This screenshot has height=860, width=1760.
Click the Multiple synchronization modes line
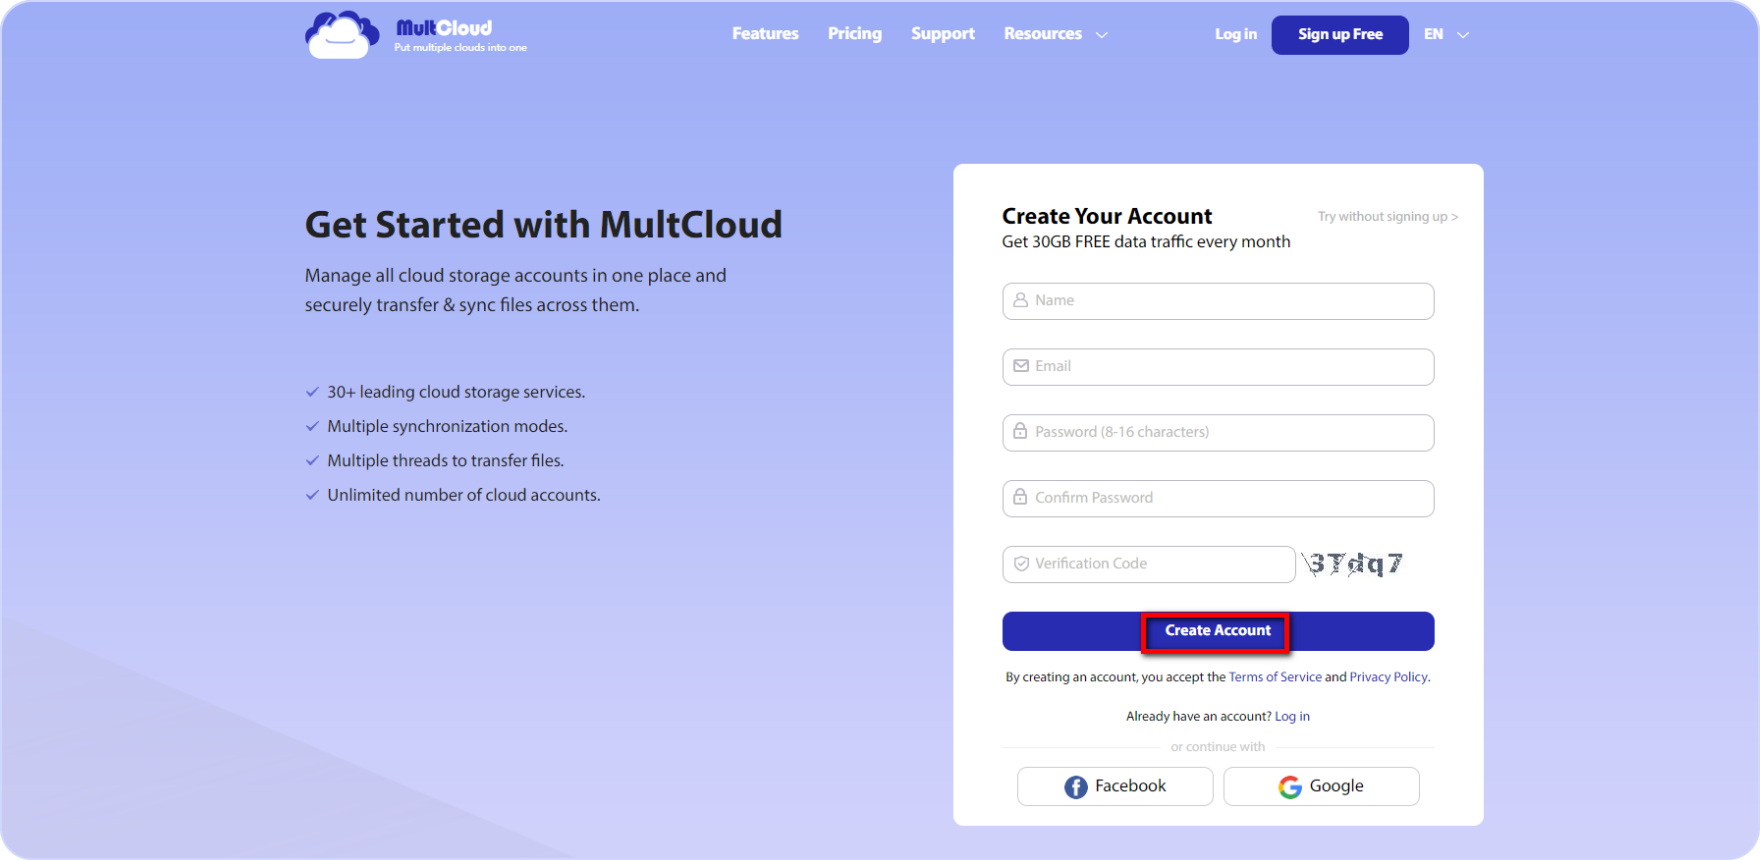[447, 426]
